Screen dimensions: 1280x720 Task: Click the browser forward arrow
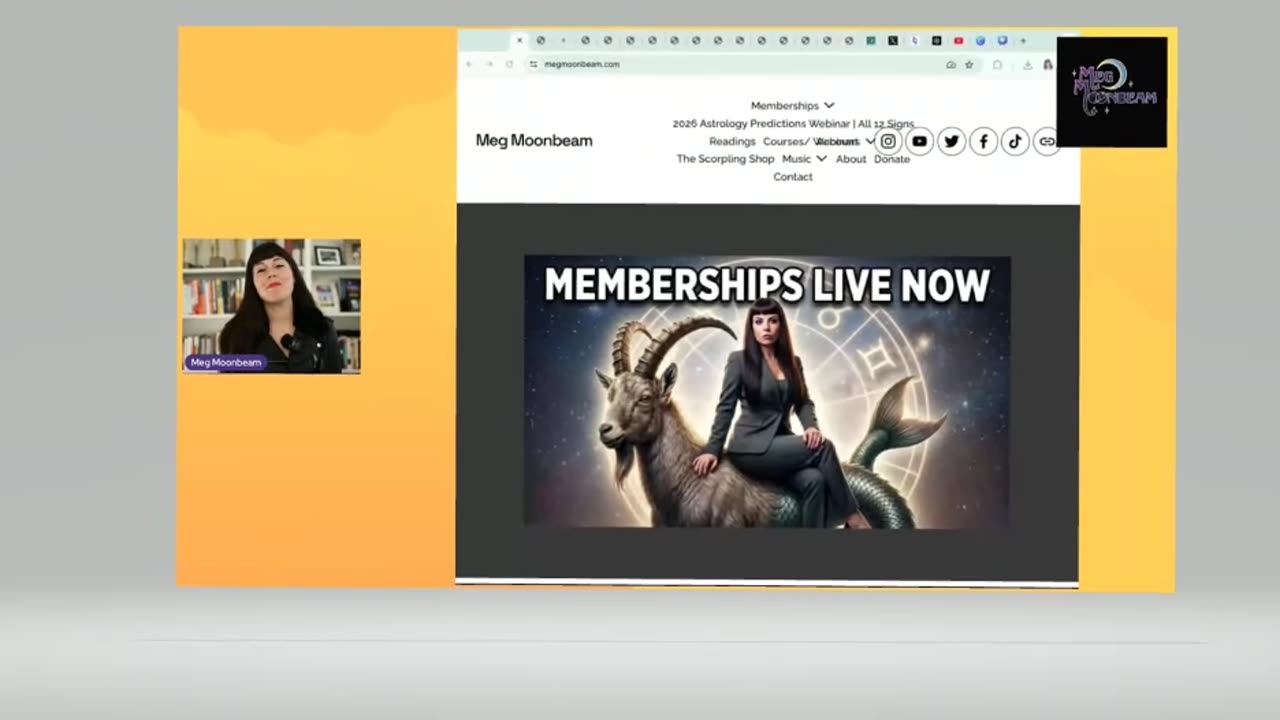coord(489,64)
